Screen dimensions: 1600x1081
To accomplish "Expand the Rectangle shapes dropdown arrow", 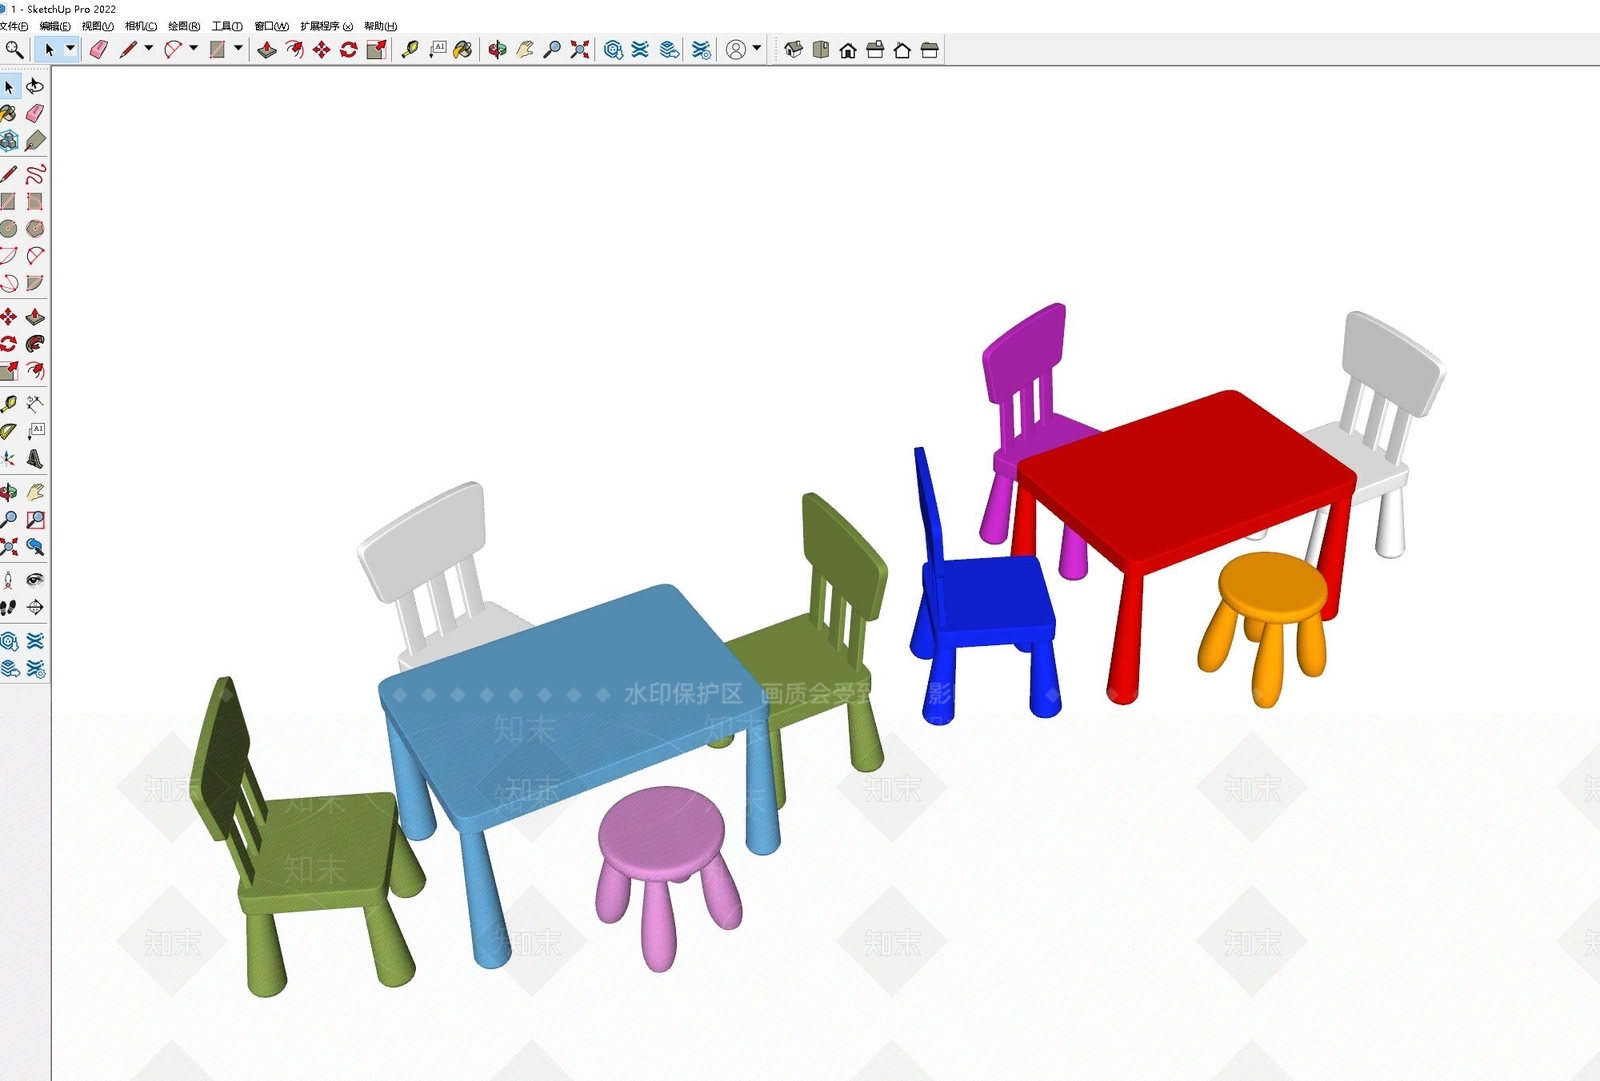I will [238, 48].
